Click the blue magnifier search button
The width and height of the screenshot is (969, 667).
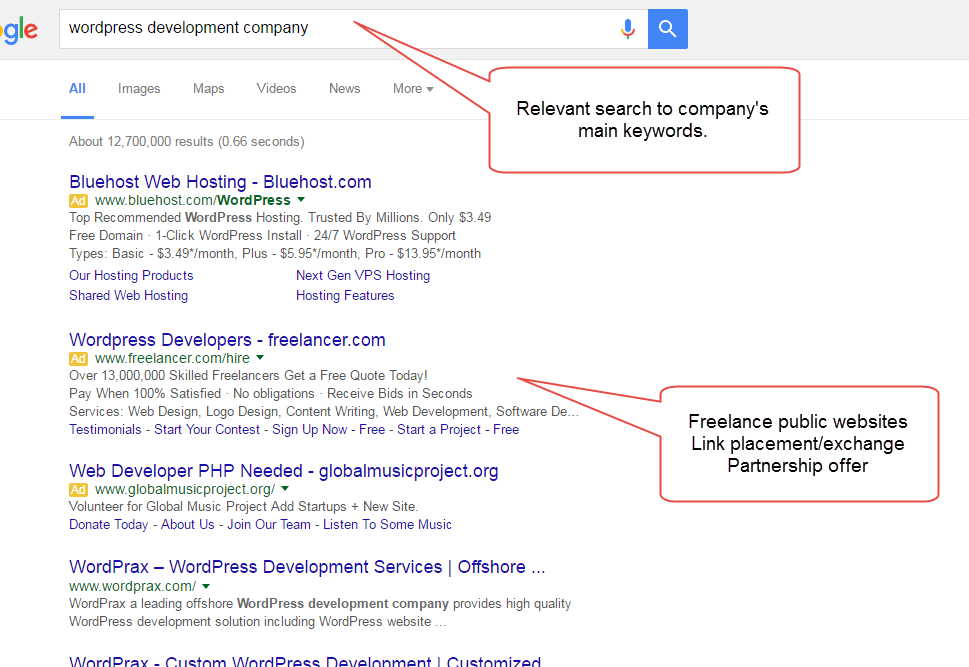pyautogui.click(x=667, y=28)
